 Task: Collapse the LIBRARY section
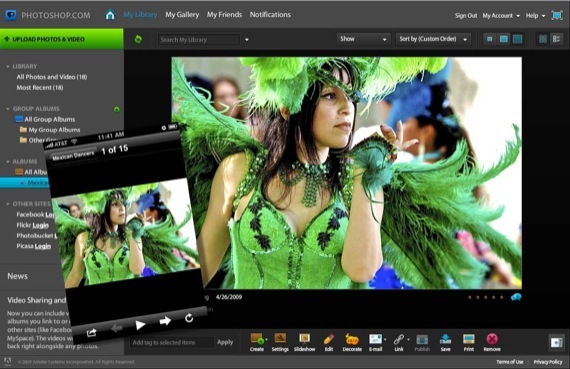(x=8, y=67)
